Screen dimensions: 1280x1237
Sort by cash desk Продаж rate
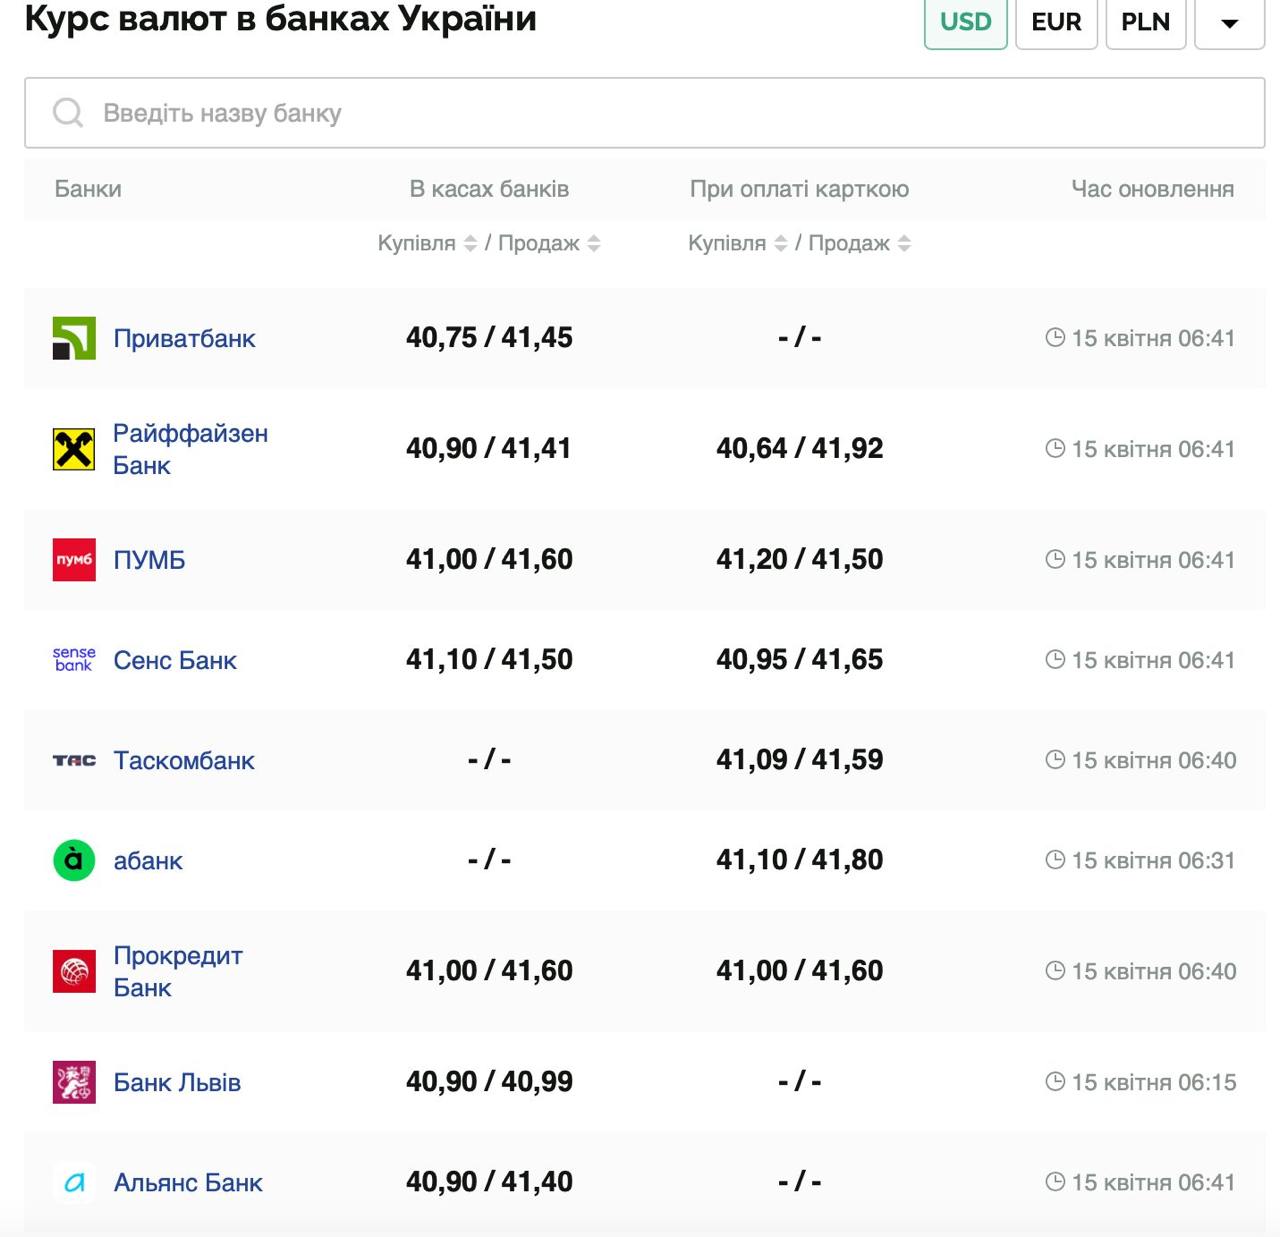[x=594, y=243]
